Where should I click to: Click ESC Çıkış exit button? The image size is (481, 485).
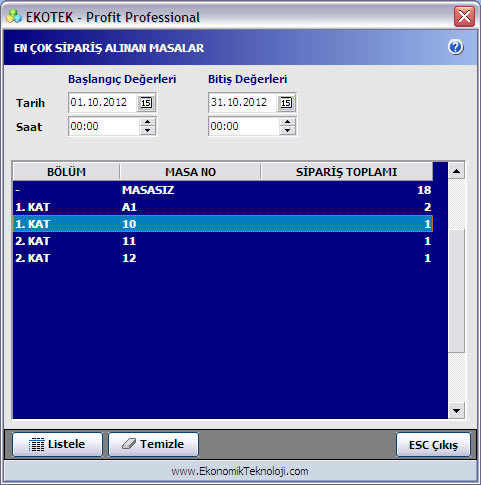click(433, 444)
